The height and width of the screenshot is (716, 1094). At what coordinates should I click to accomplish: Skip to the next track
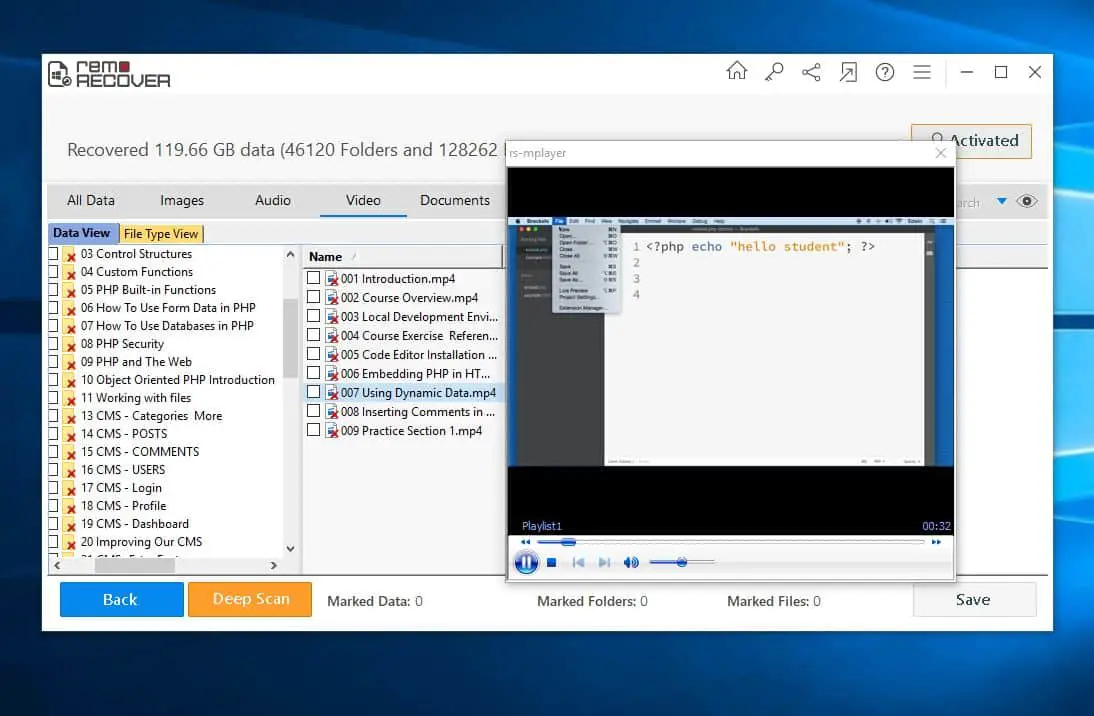(604, 562)
